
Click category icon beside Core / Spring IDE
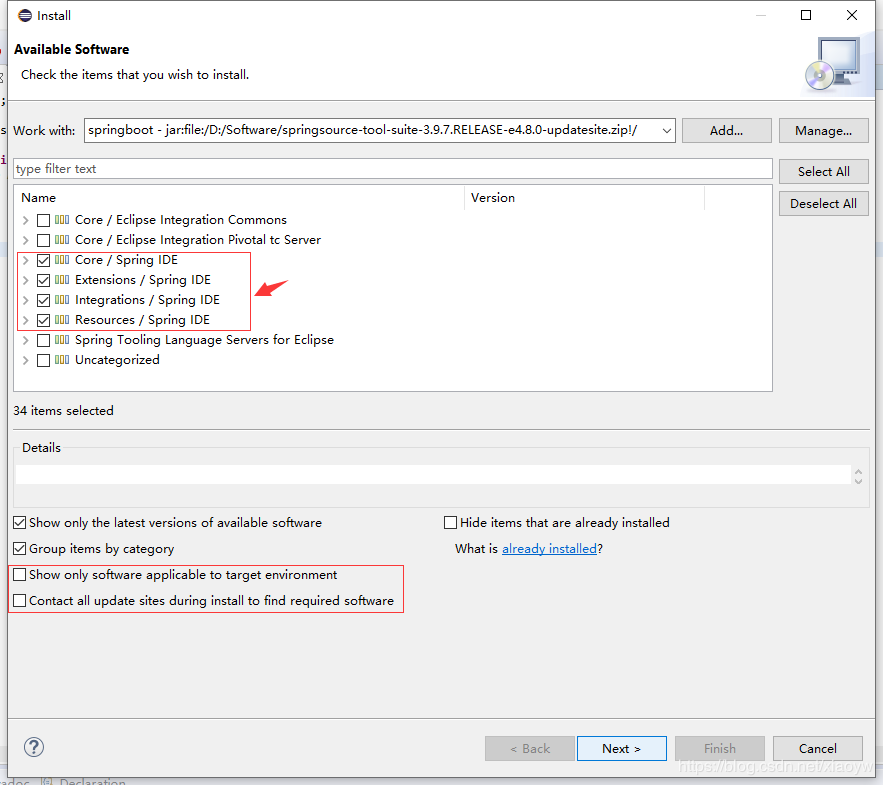(x=62, y=260)
